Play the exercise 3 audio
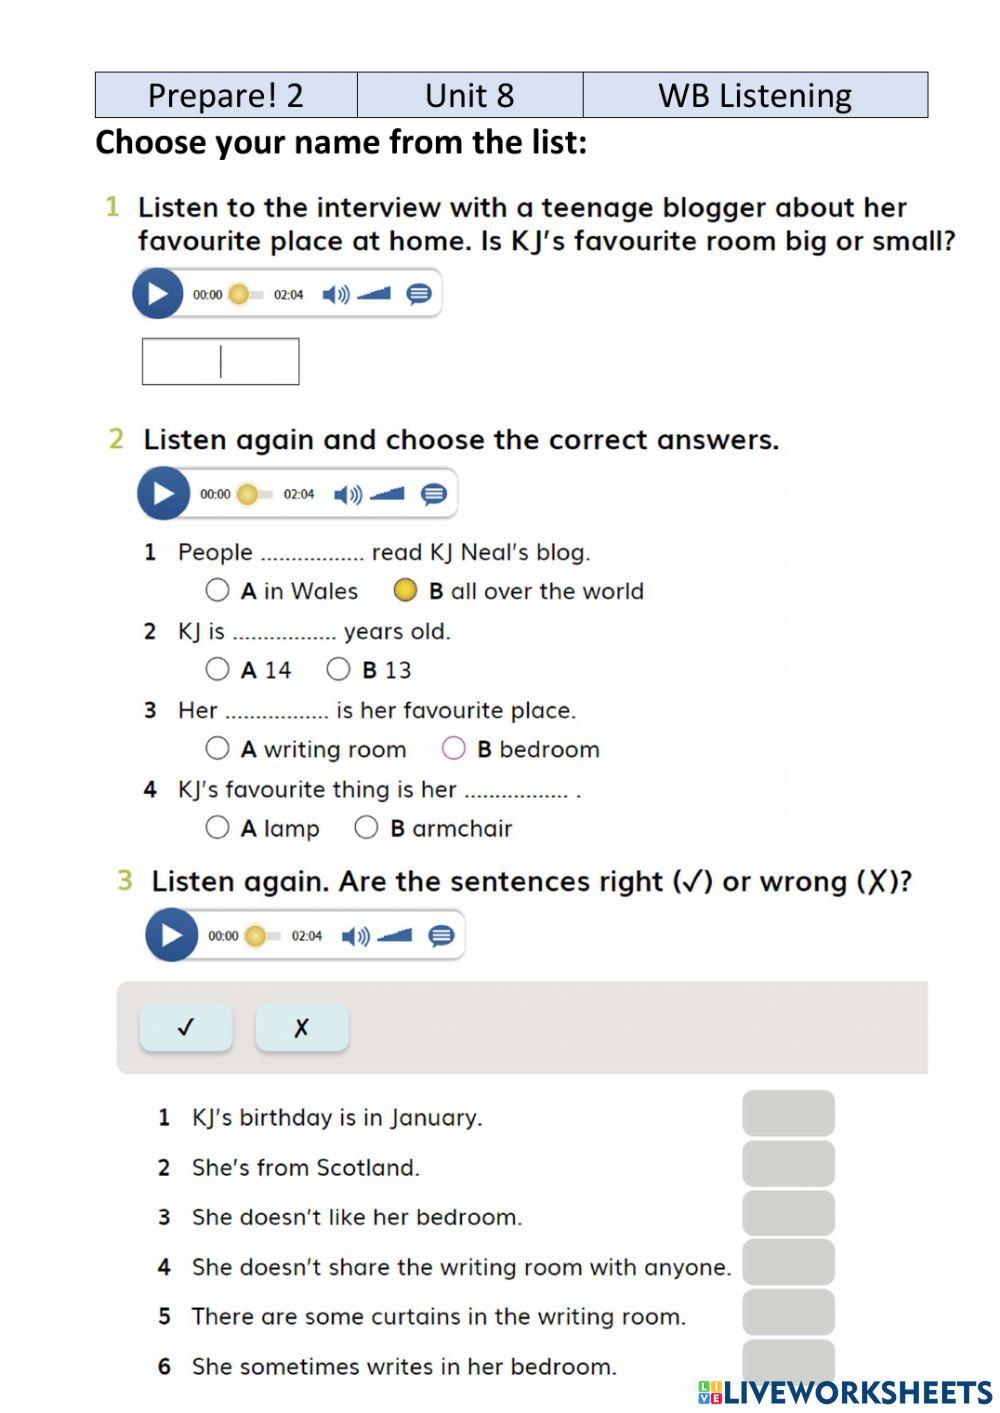This screenshot has height=1413, width=1000. click(172, 935)
